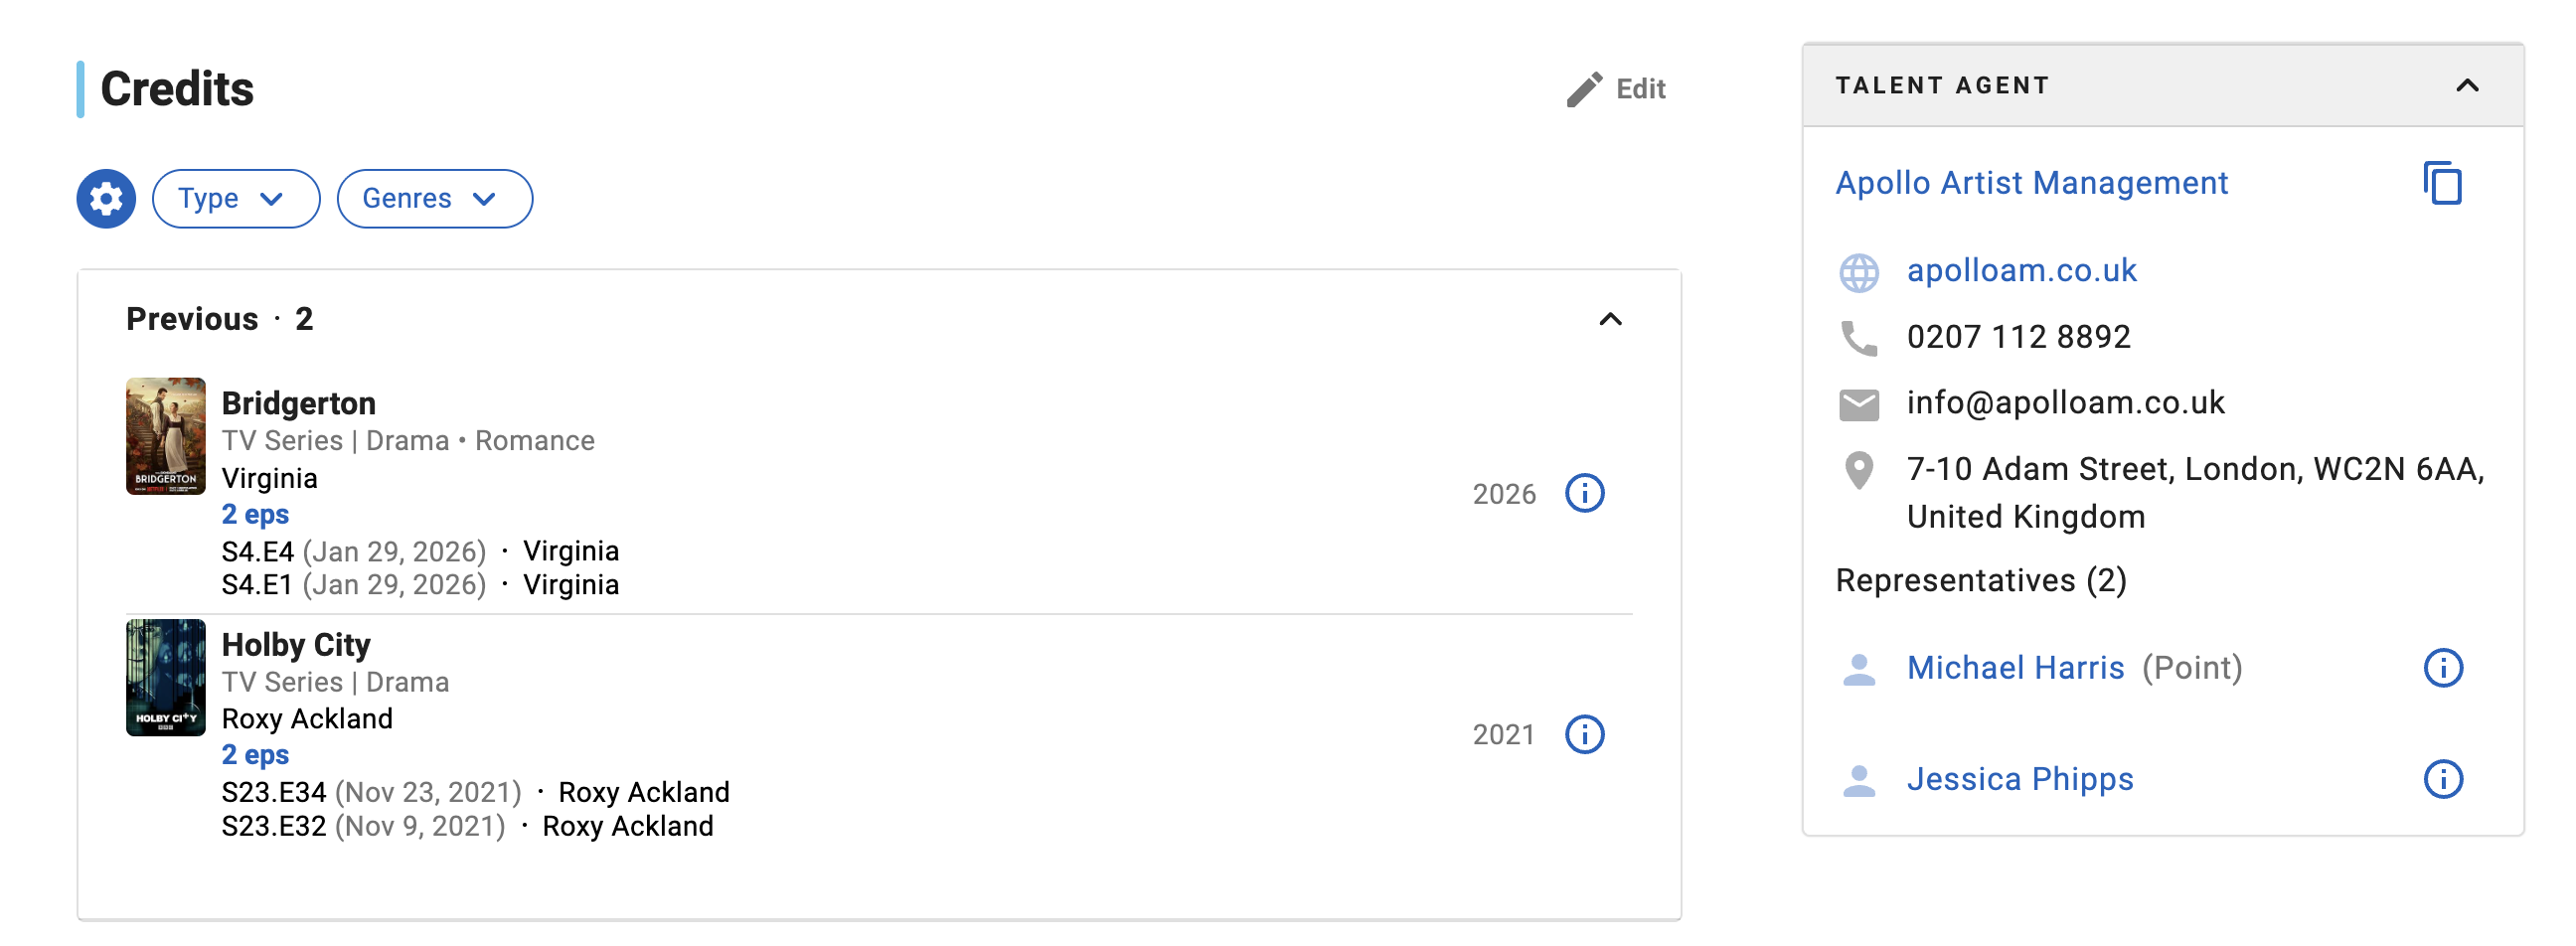Click the Holby City poster thumbnail
This screenshot has height=946, width=2576.
(166, 678)
